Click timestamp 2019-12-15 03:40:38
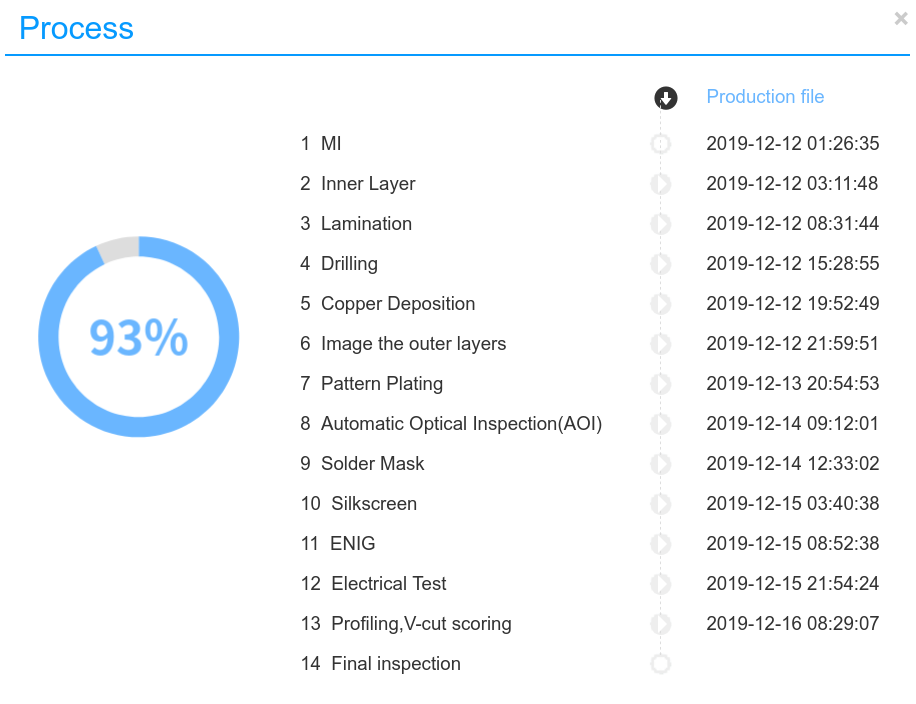 793,504
